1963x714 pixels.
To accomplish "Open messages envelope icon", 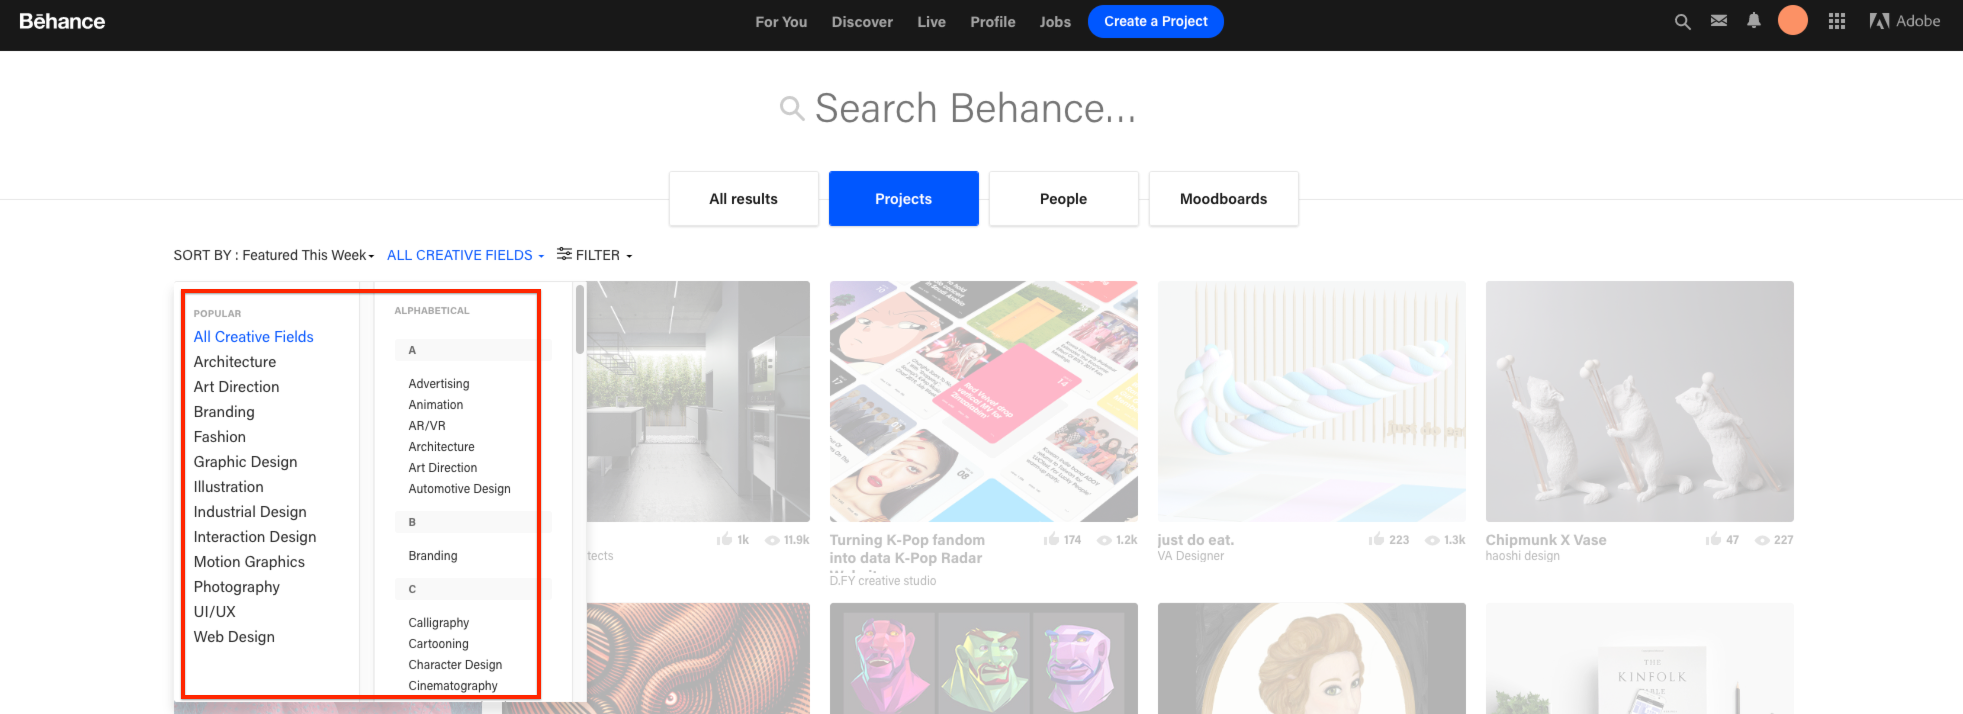I will tap(1719, 21).
